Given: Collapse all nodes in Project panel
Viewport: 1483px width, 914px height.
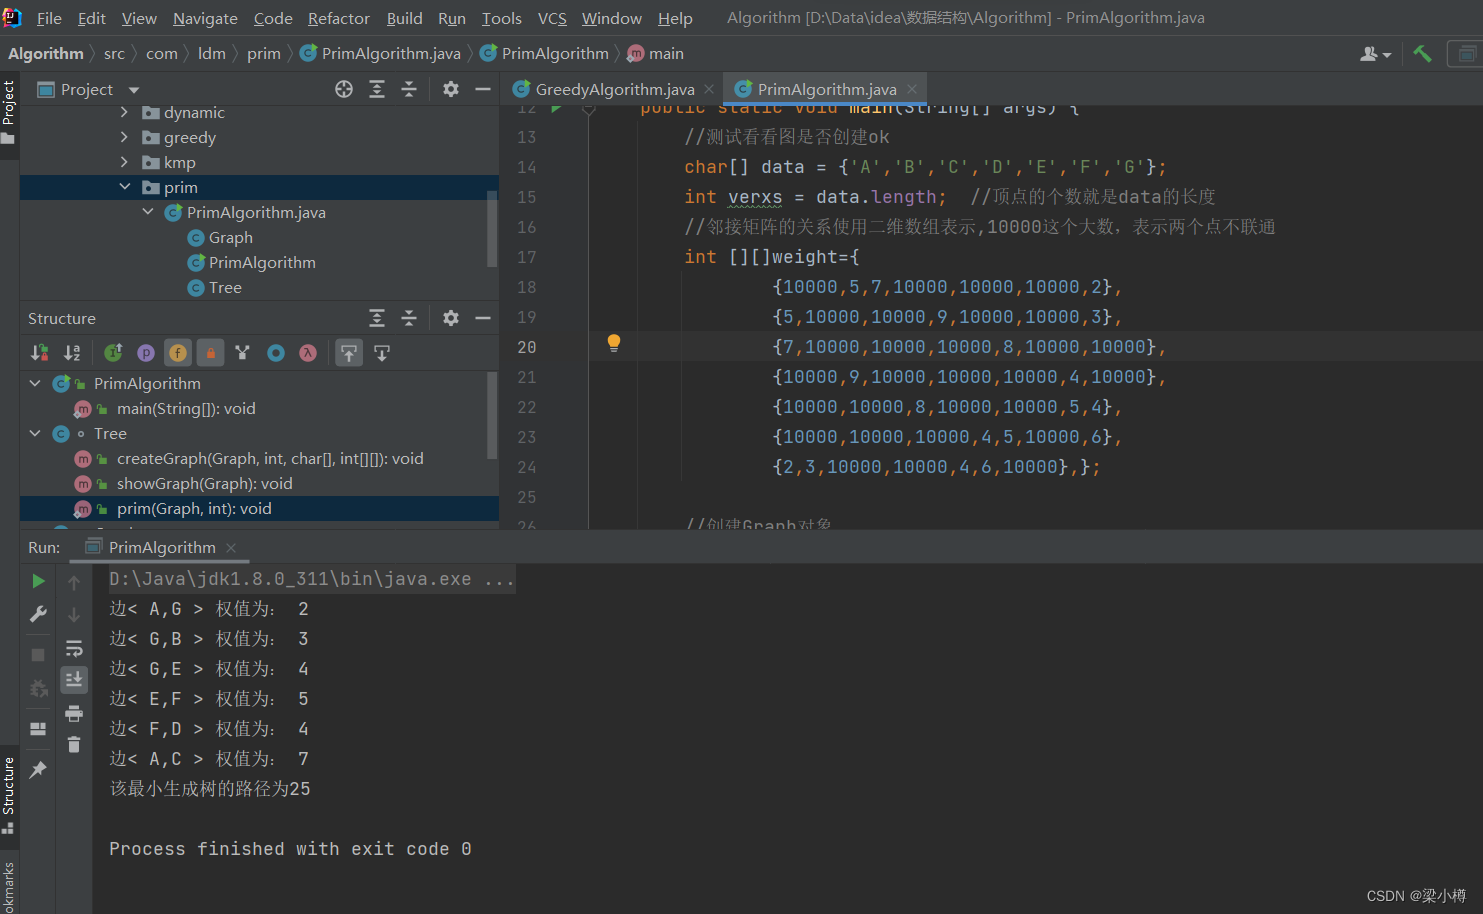Looking at the screenshot, I should (409, 89).
